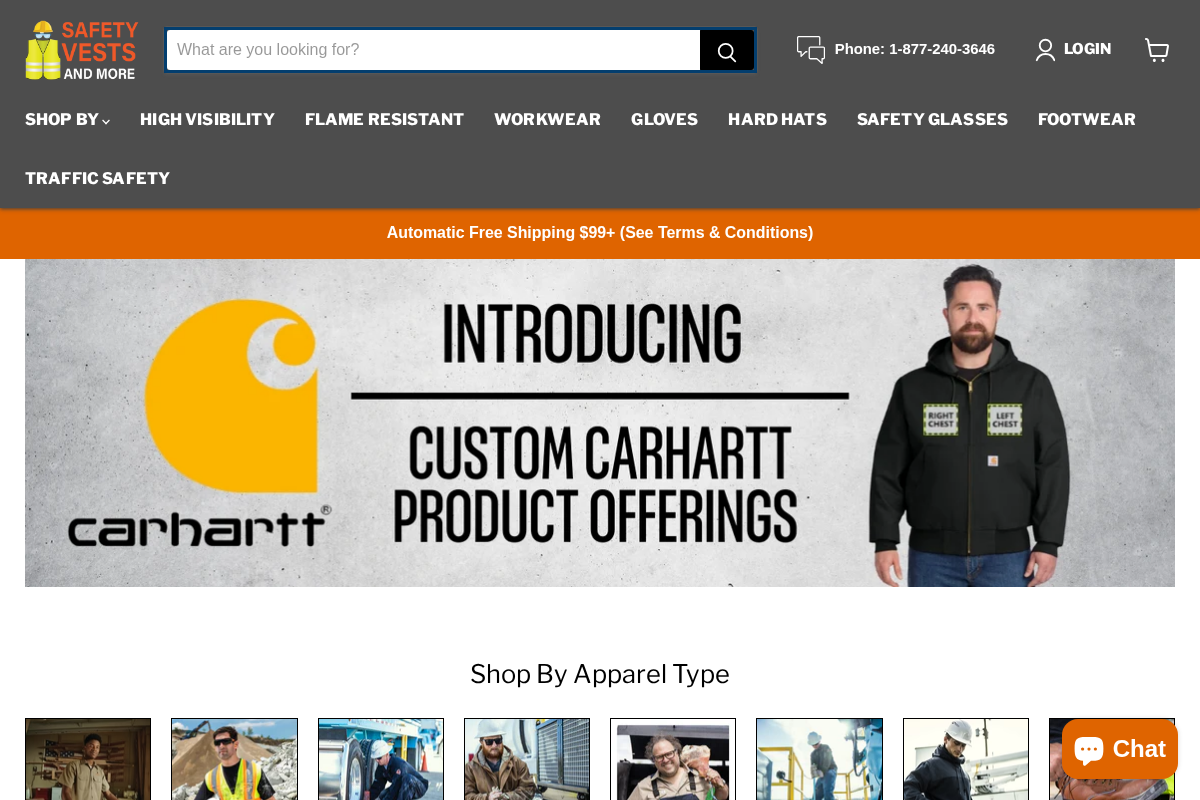Open the Shopify chat widget
1200x800 pixels.
(x=1118, y=749)
